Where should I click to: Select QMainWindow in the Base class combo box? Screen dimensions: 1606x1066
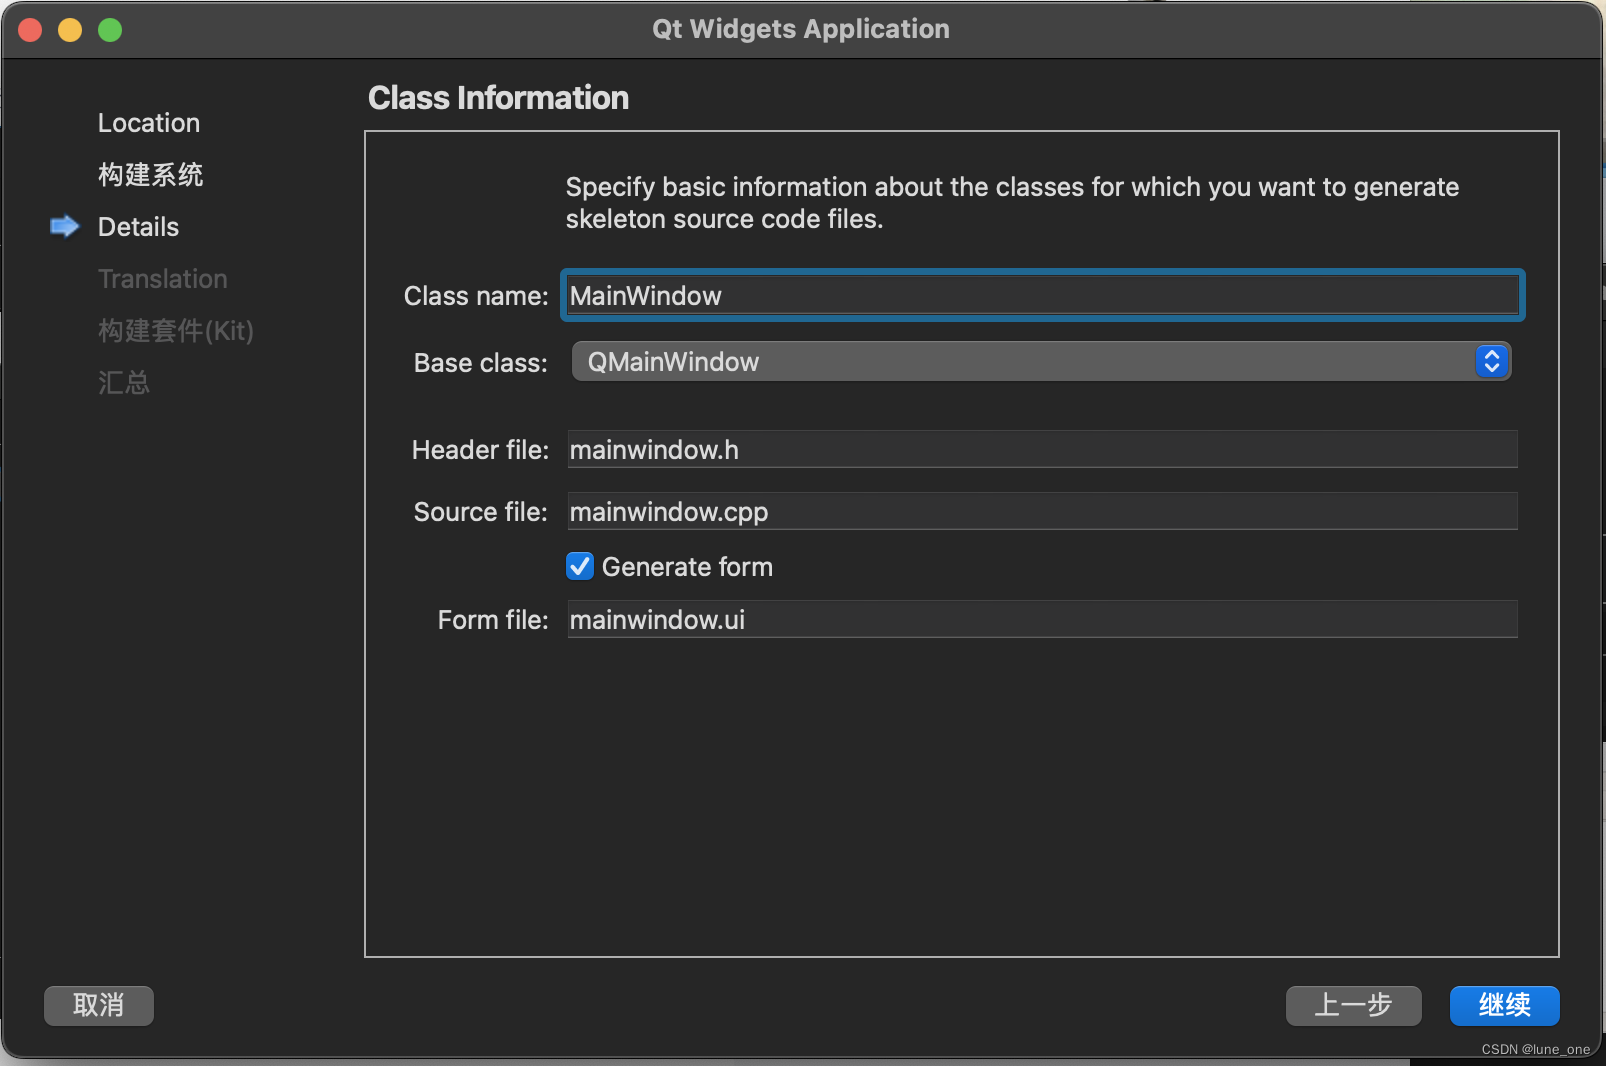1040,362
